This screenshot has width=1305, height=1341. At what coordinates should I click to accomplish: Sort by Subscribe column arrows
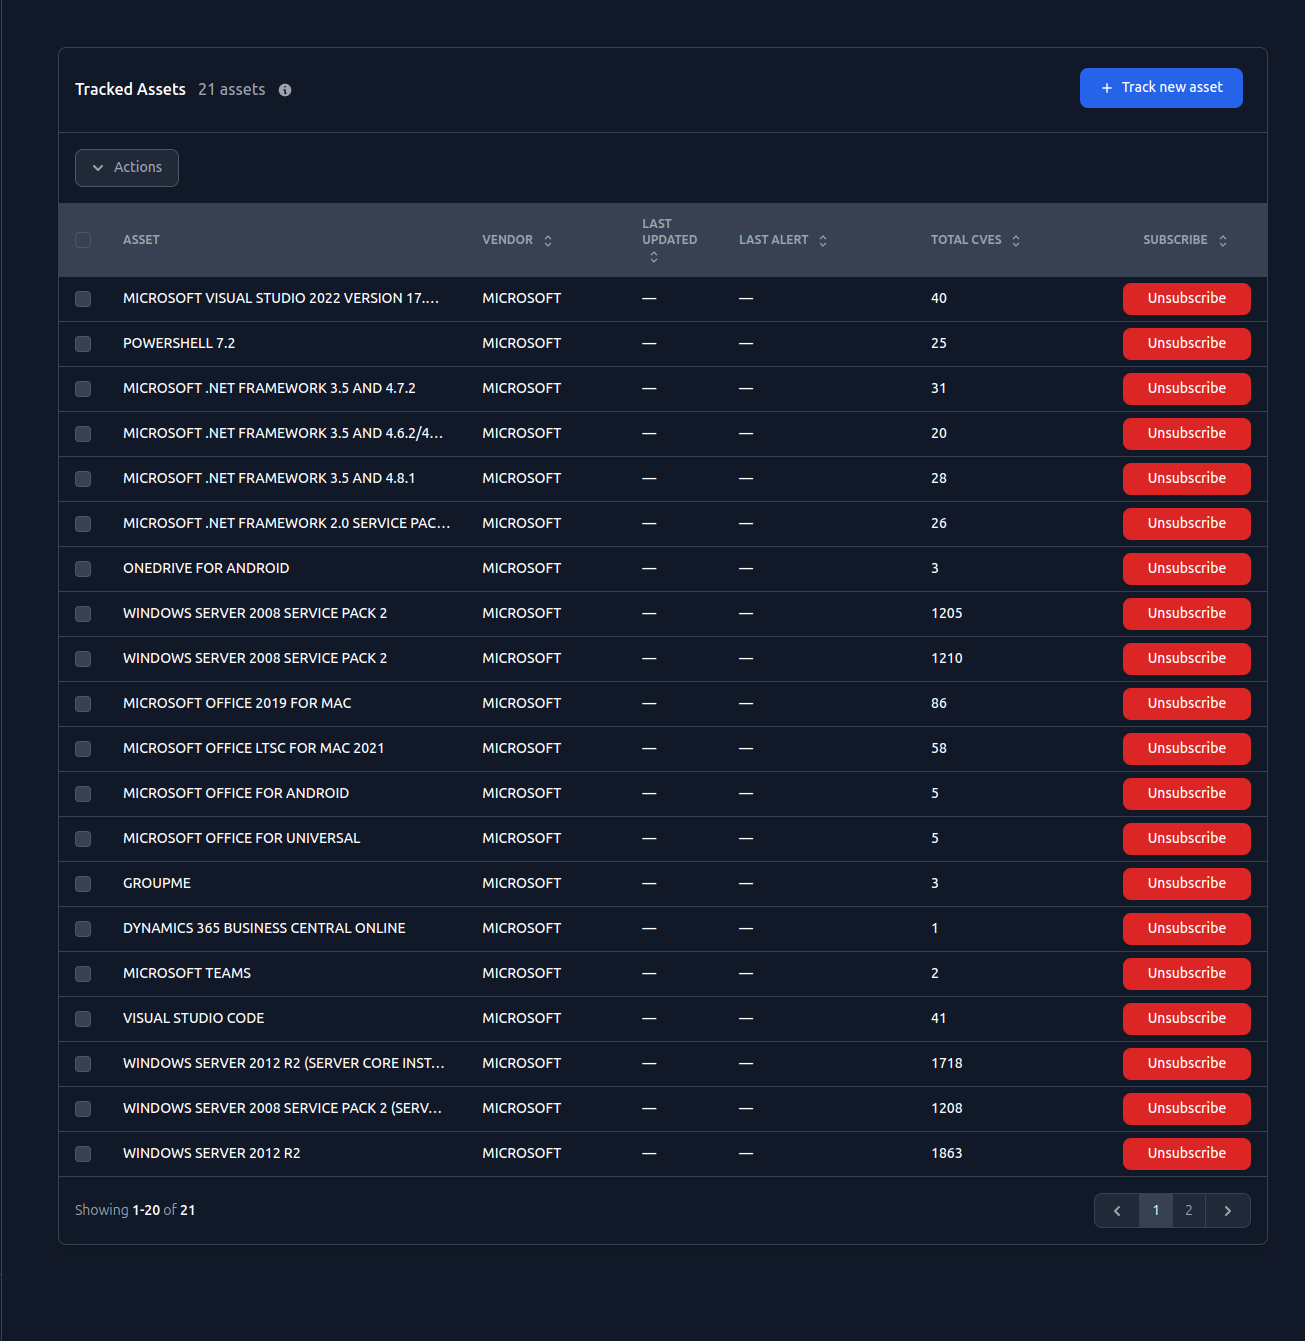pyautogui.click(x=1223, y=240)
